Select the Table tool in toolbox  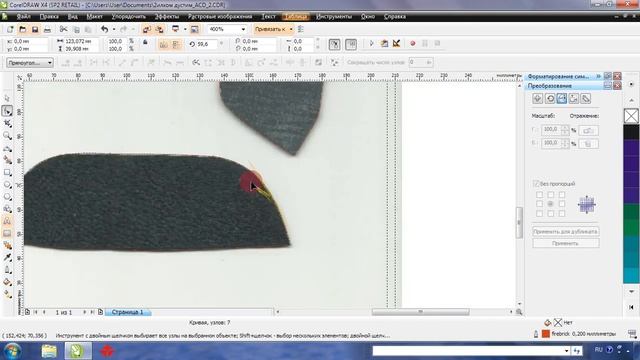pyautogui.click(x=7, y=233)
